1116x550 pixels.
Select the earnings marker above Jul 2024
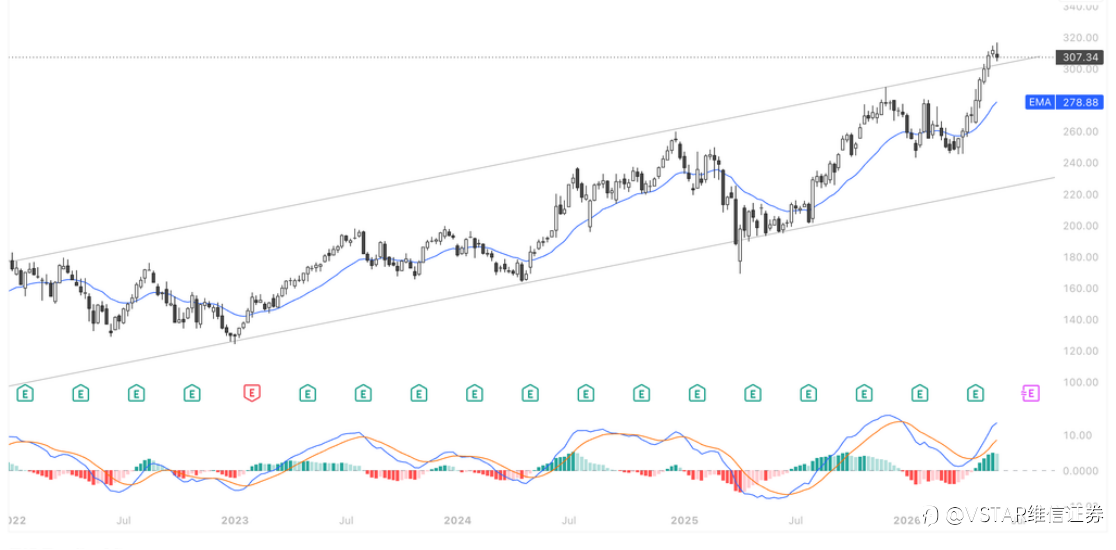586,391
